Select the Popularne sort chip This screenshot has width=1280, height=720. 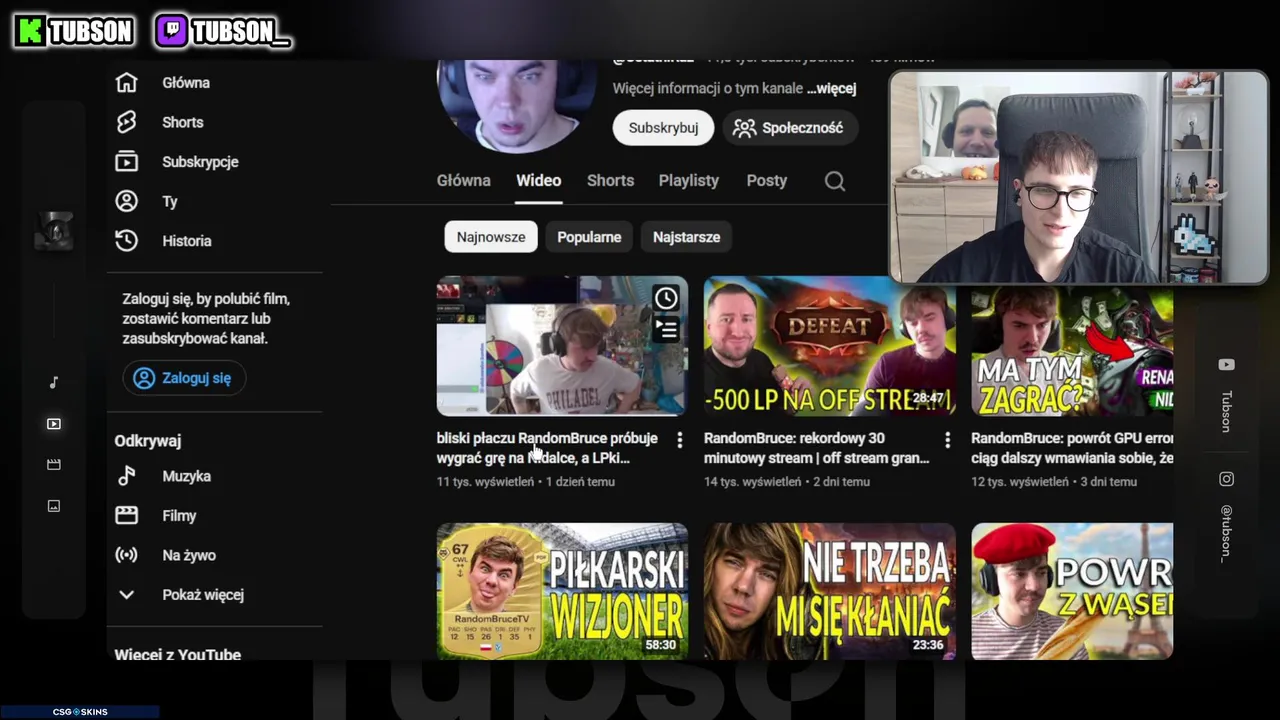[x=589, y=237]
